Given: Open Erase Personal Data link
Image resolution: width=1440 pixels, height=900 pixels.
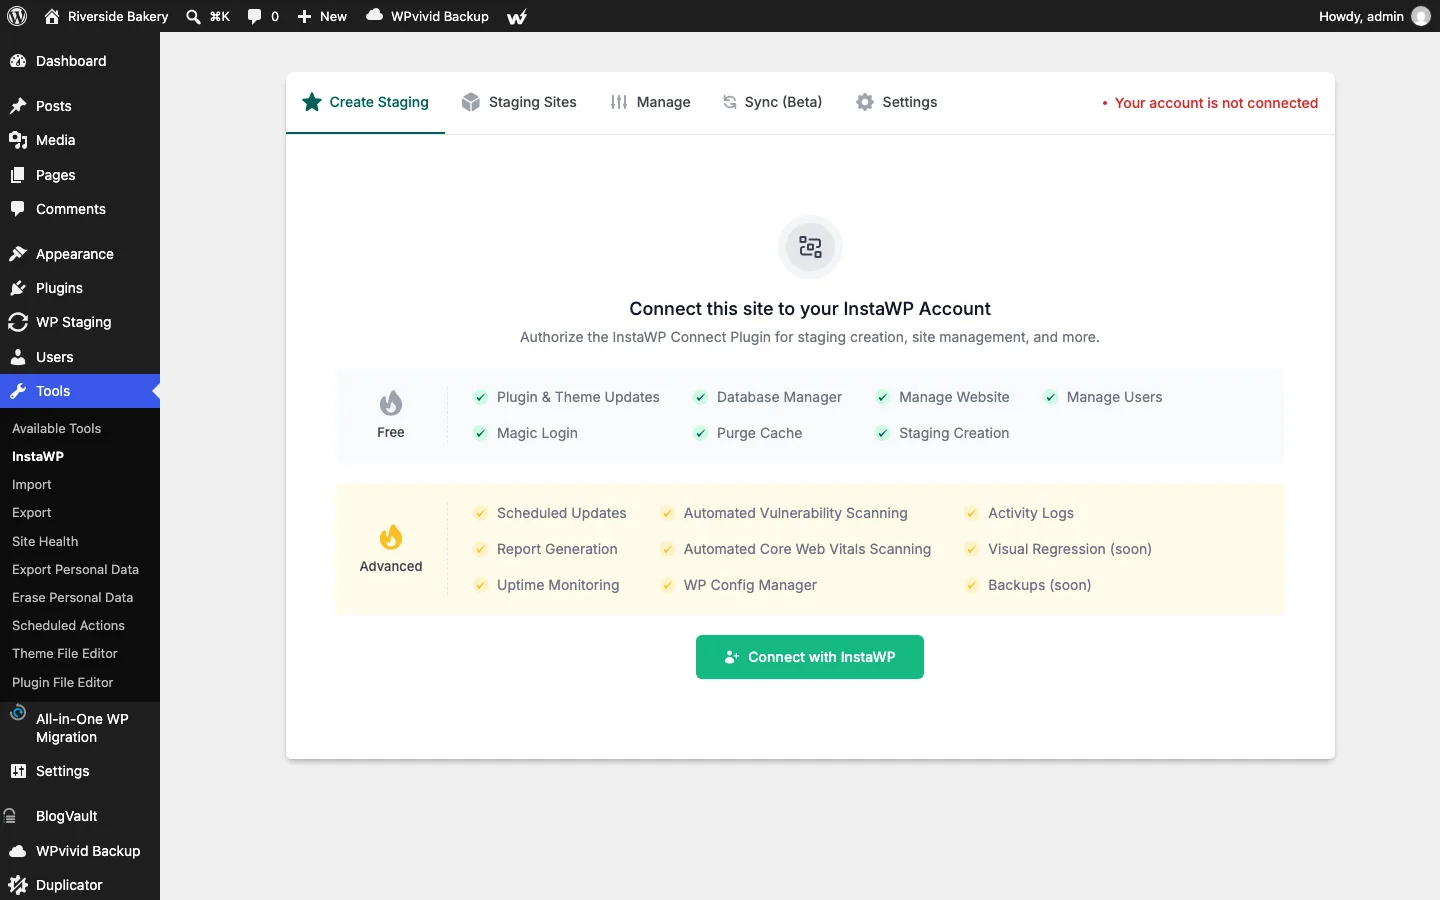Looking at the screenshot, I should (x=72, y=597).
